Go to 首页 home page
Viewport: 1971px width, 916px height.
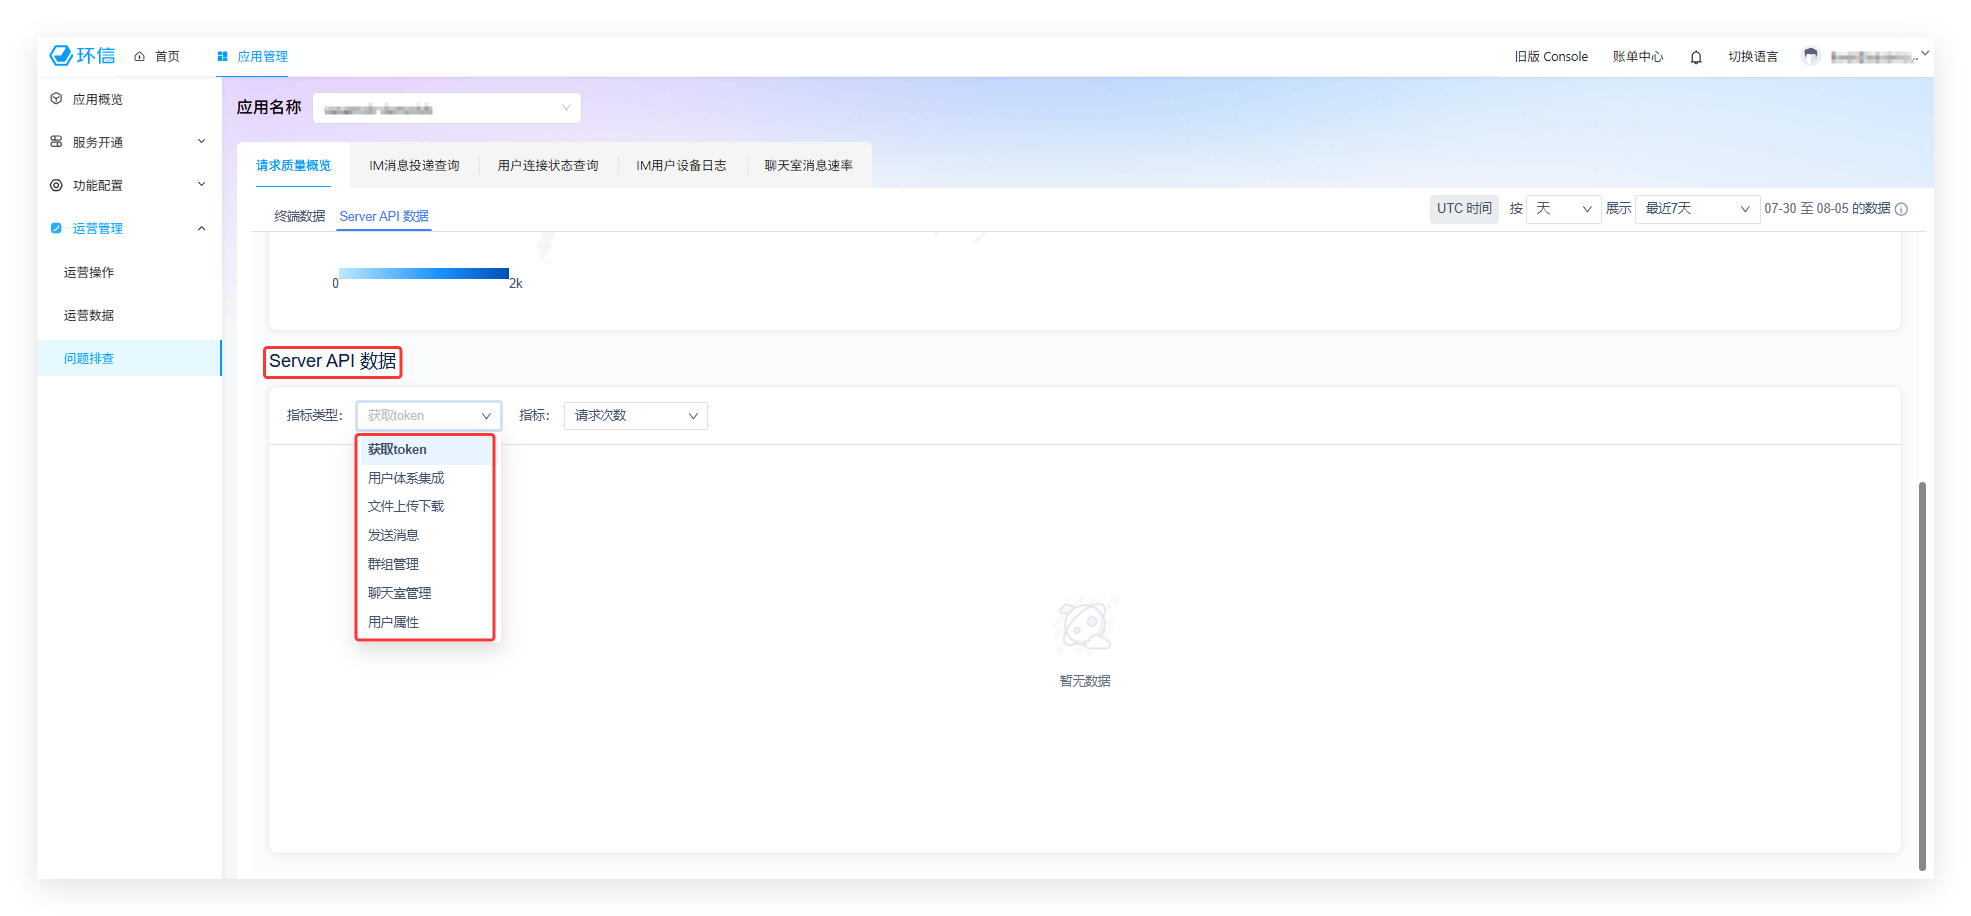pos(158,56)
